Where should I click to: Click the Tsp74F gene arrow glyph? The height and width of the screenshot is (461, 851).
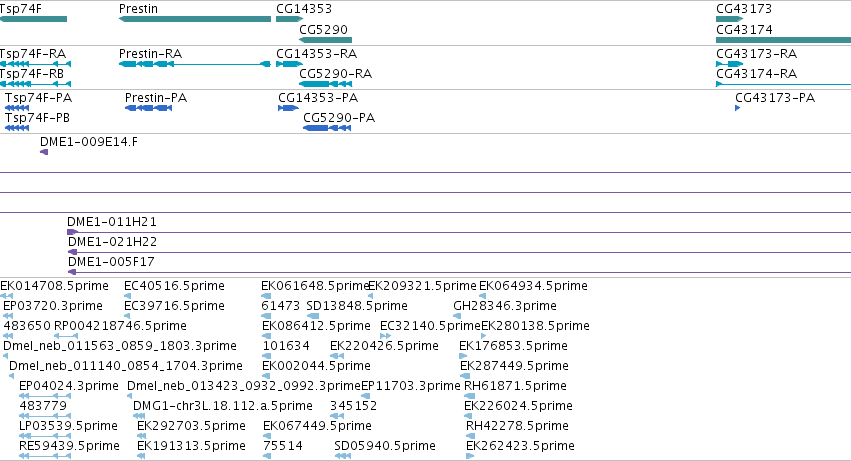tap(33, 19)
